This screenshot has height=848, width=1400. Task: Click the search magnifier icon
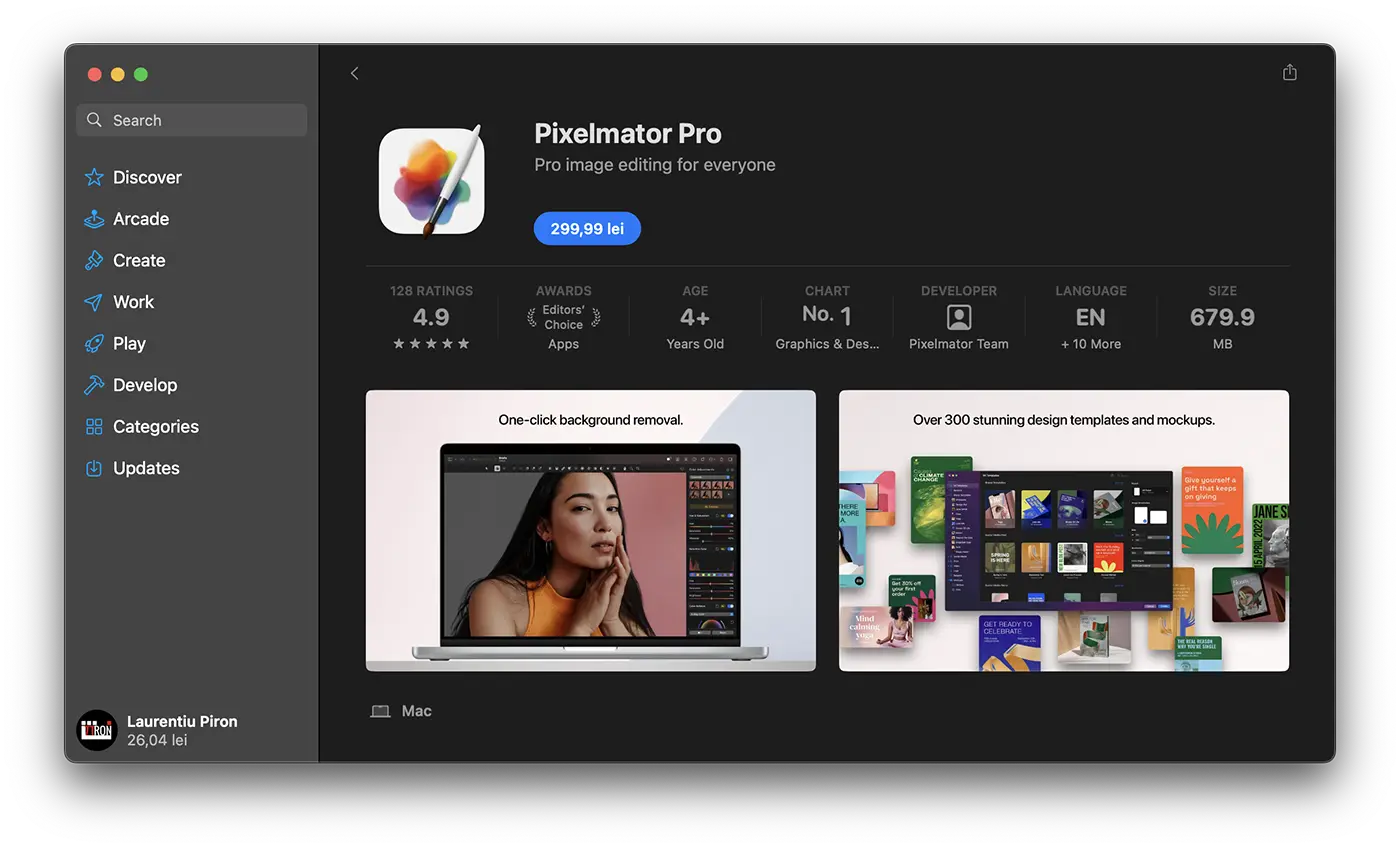point(94,120)
